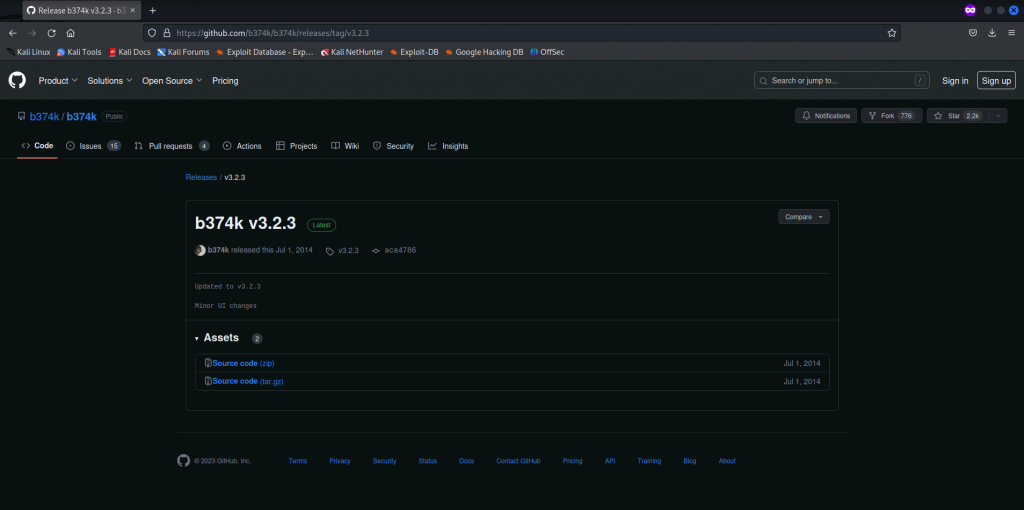Open the Pull requests tab
The image size is (1024, 510).
(x=172, y=146)
